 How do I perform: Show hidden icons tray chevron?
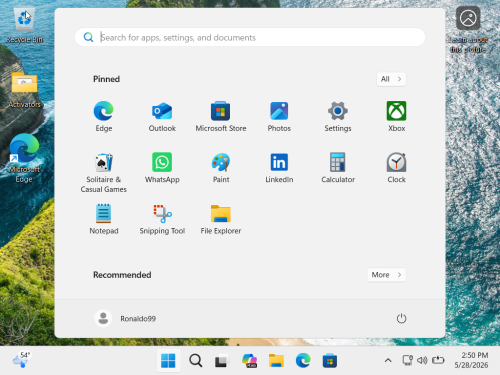click(x=388, y=360)
